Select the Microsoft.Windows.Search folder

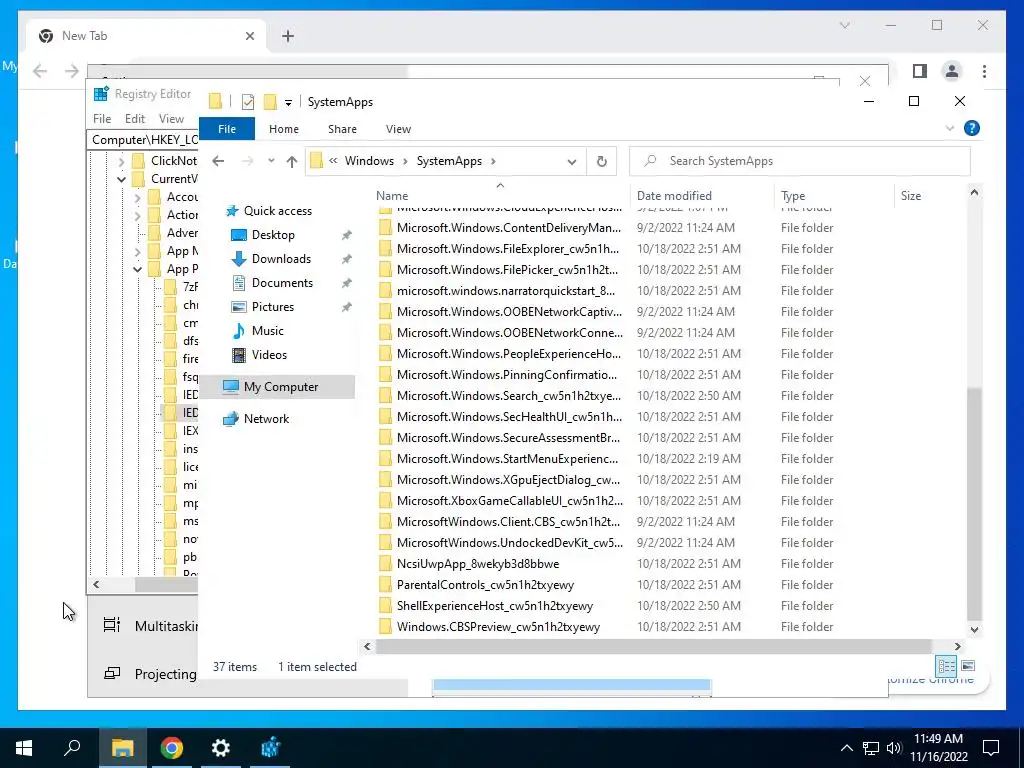(x=509, y=396)
